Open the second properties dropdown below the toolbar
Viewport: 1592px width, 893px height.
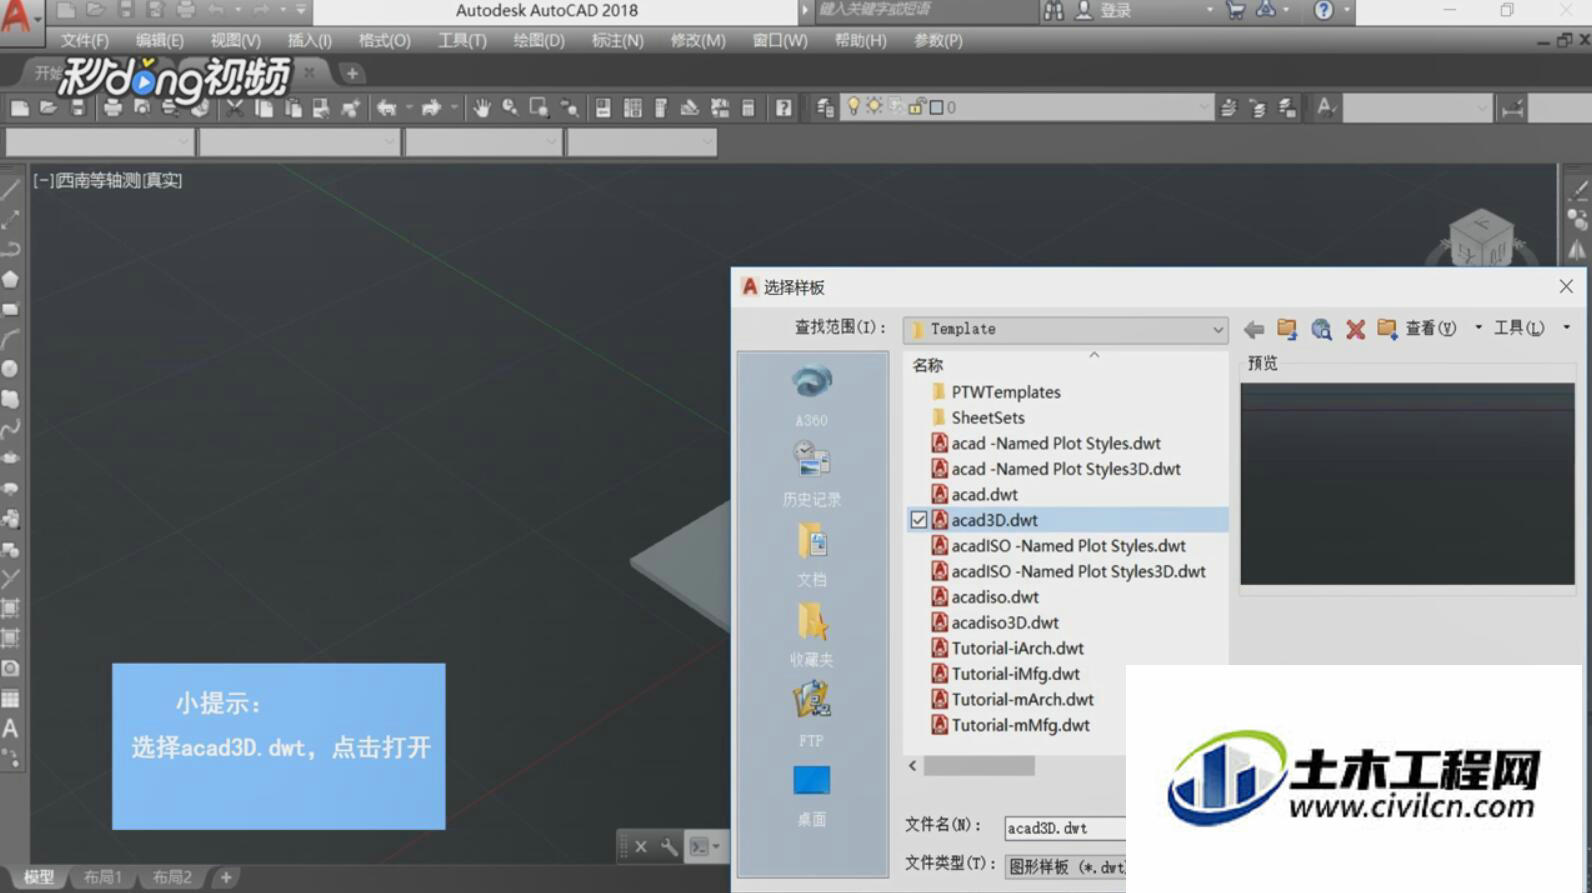coord(299,142)
